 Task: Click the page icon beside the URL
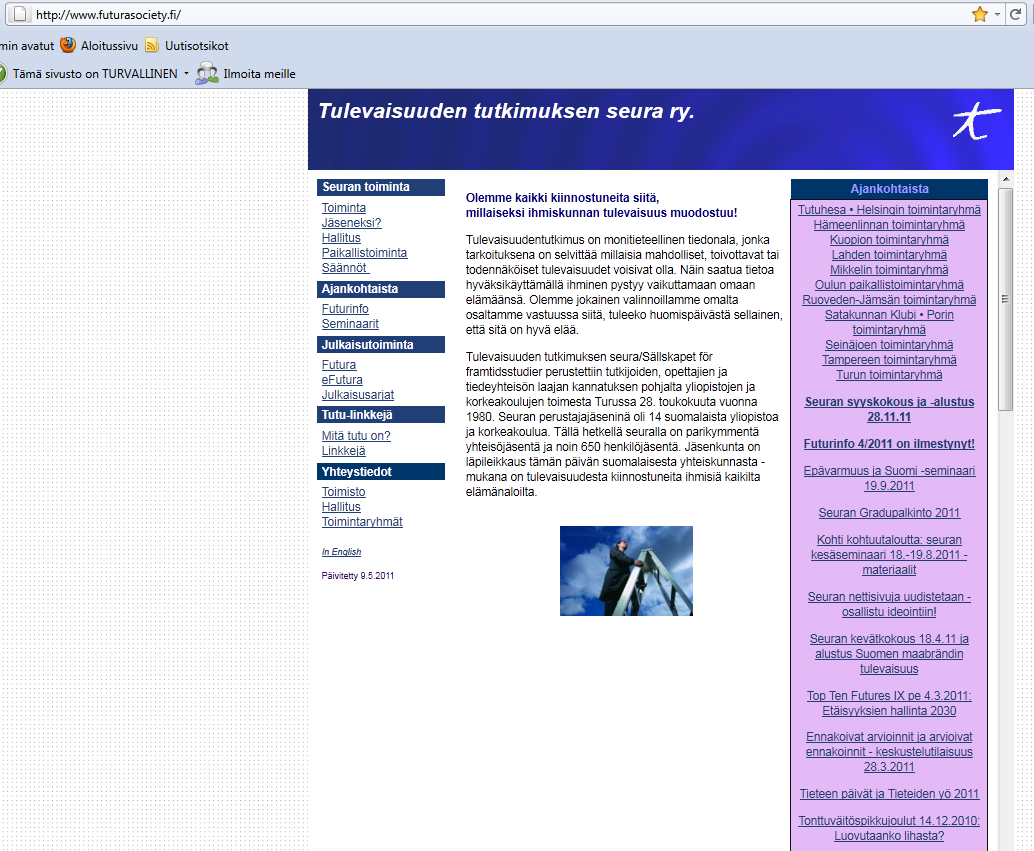[20, 14]
